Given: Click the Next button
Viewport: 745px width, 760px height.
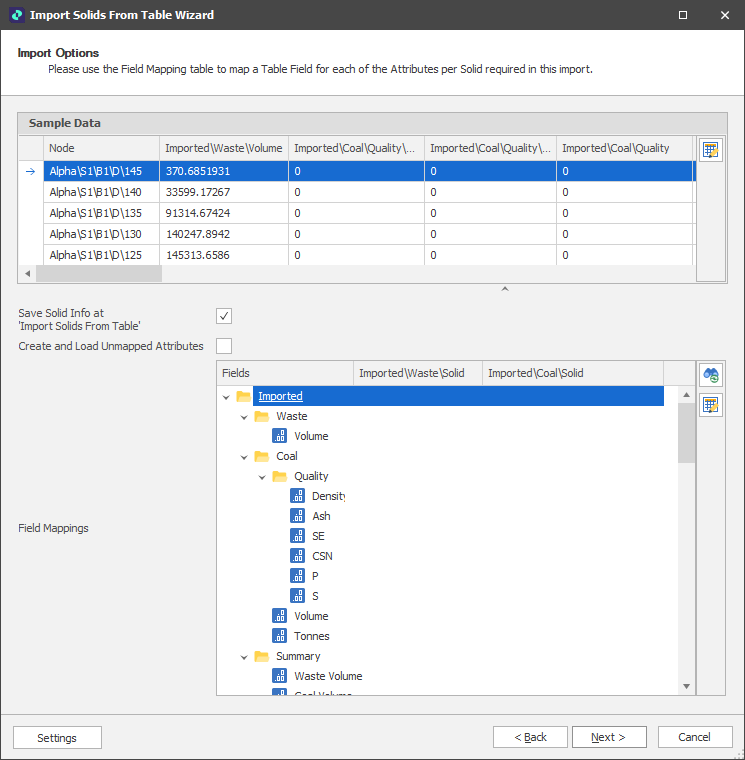Looking at the screenshot, I should pyautogui.click(x=609, y=737).
